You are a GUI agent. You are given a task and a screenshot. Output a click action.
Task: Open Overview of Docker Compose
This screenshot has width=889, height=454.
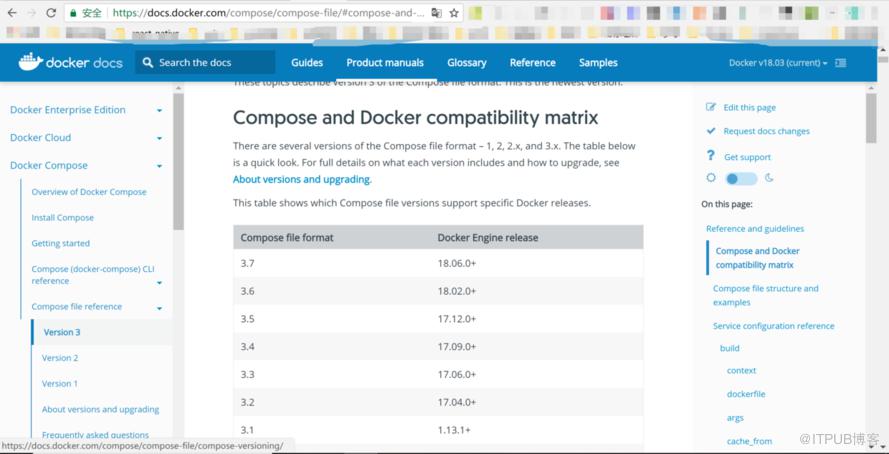(x=89, y=192)
